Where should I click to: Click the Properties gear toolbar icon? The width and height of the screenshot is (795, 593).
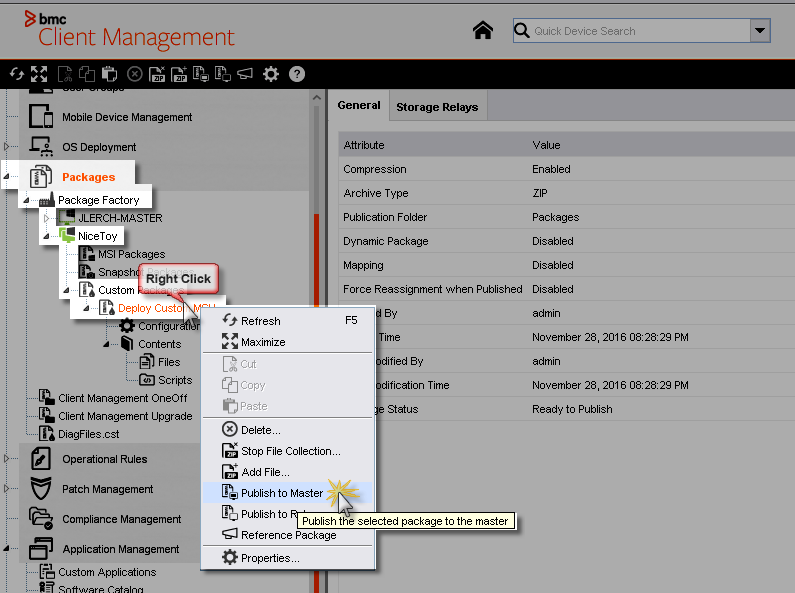(271, 75)
